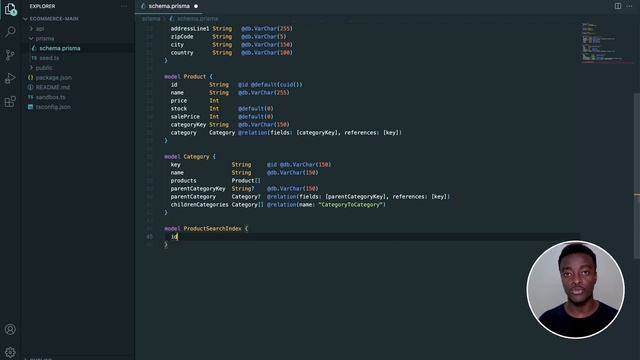This screenshot has height=360, width=640.
Task: Open seed.ts in the Explorer
Action: point(49,58)
